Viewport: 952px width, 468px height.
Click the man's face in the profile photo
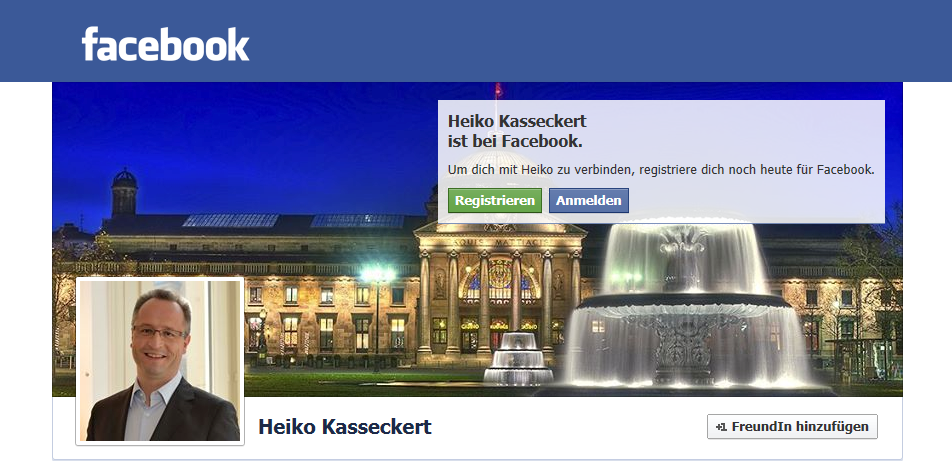(158, 331)
